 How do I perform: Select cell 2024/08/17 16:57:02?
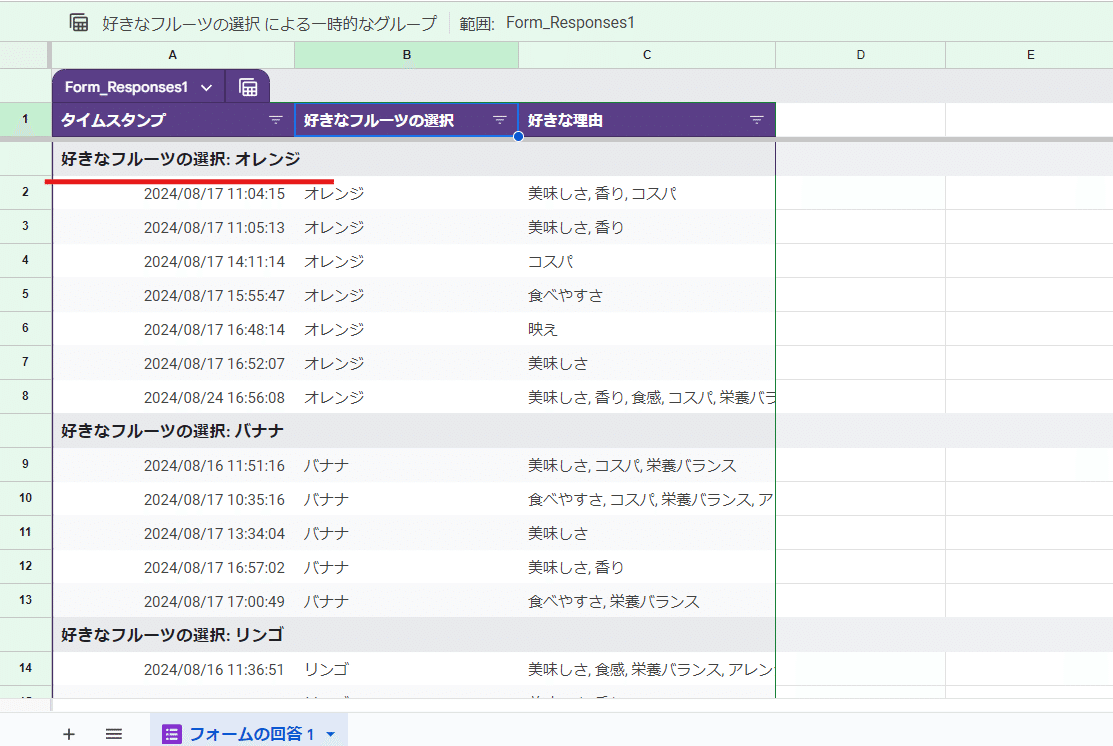tap(173, 567)
